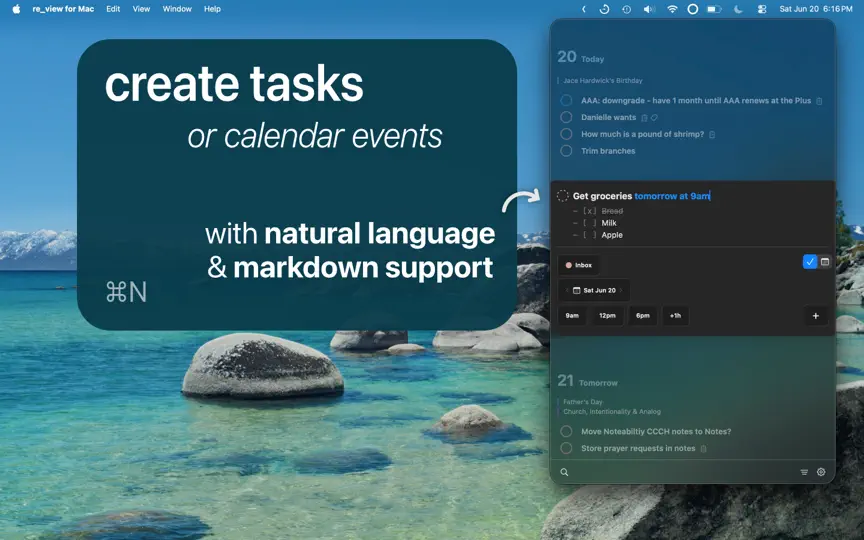The width and height of the screenshot is (864, 540).
Task: Open the Apple menu
Action: [x=16, y=9]
